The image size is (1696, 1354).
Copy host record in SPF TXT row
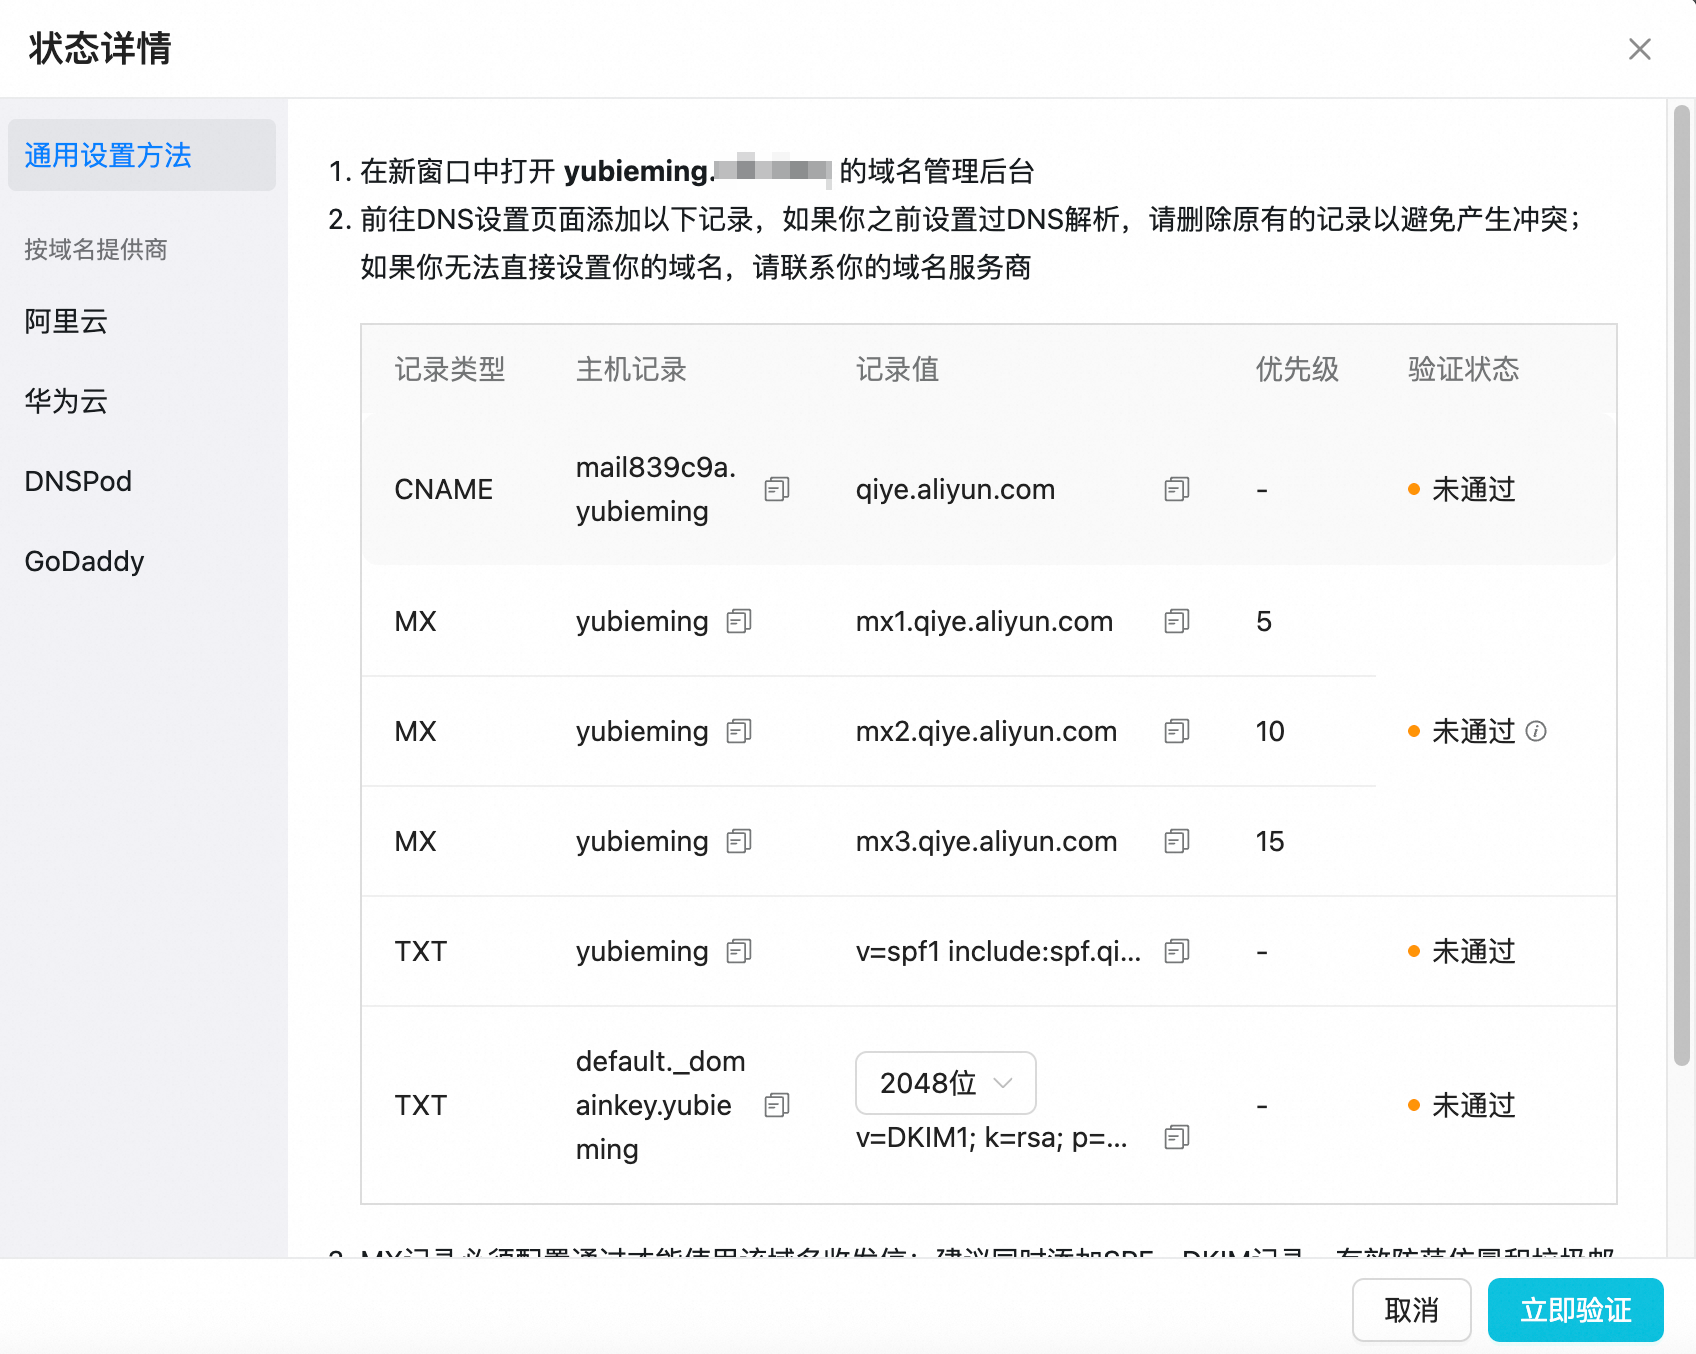coord(739,951)
